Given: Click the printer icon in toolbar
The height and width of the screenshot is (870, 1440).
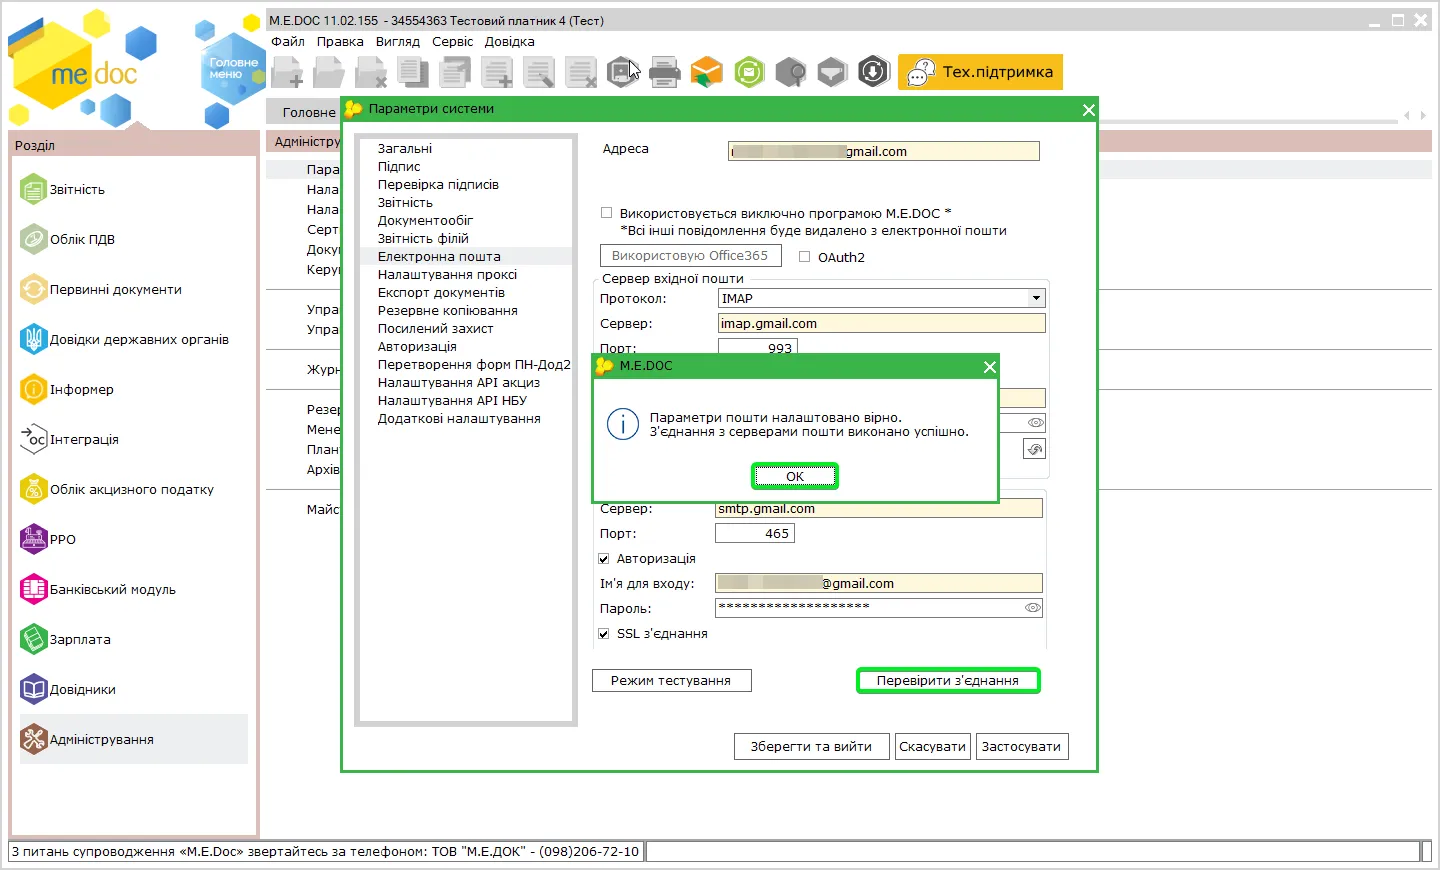Looking at the screenshot, I should [x=664, y=72].
